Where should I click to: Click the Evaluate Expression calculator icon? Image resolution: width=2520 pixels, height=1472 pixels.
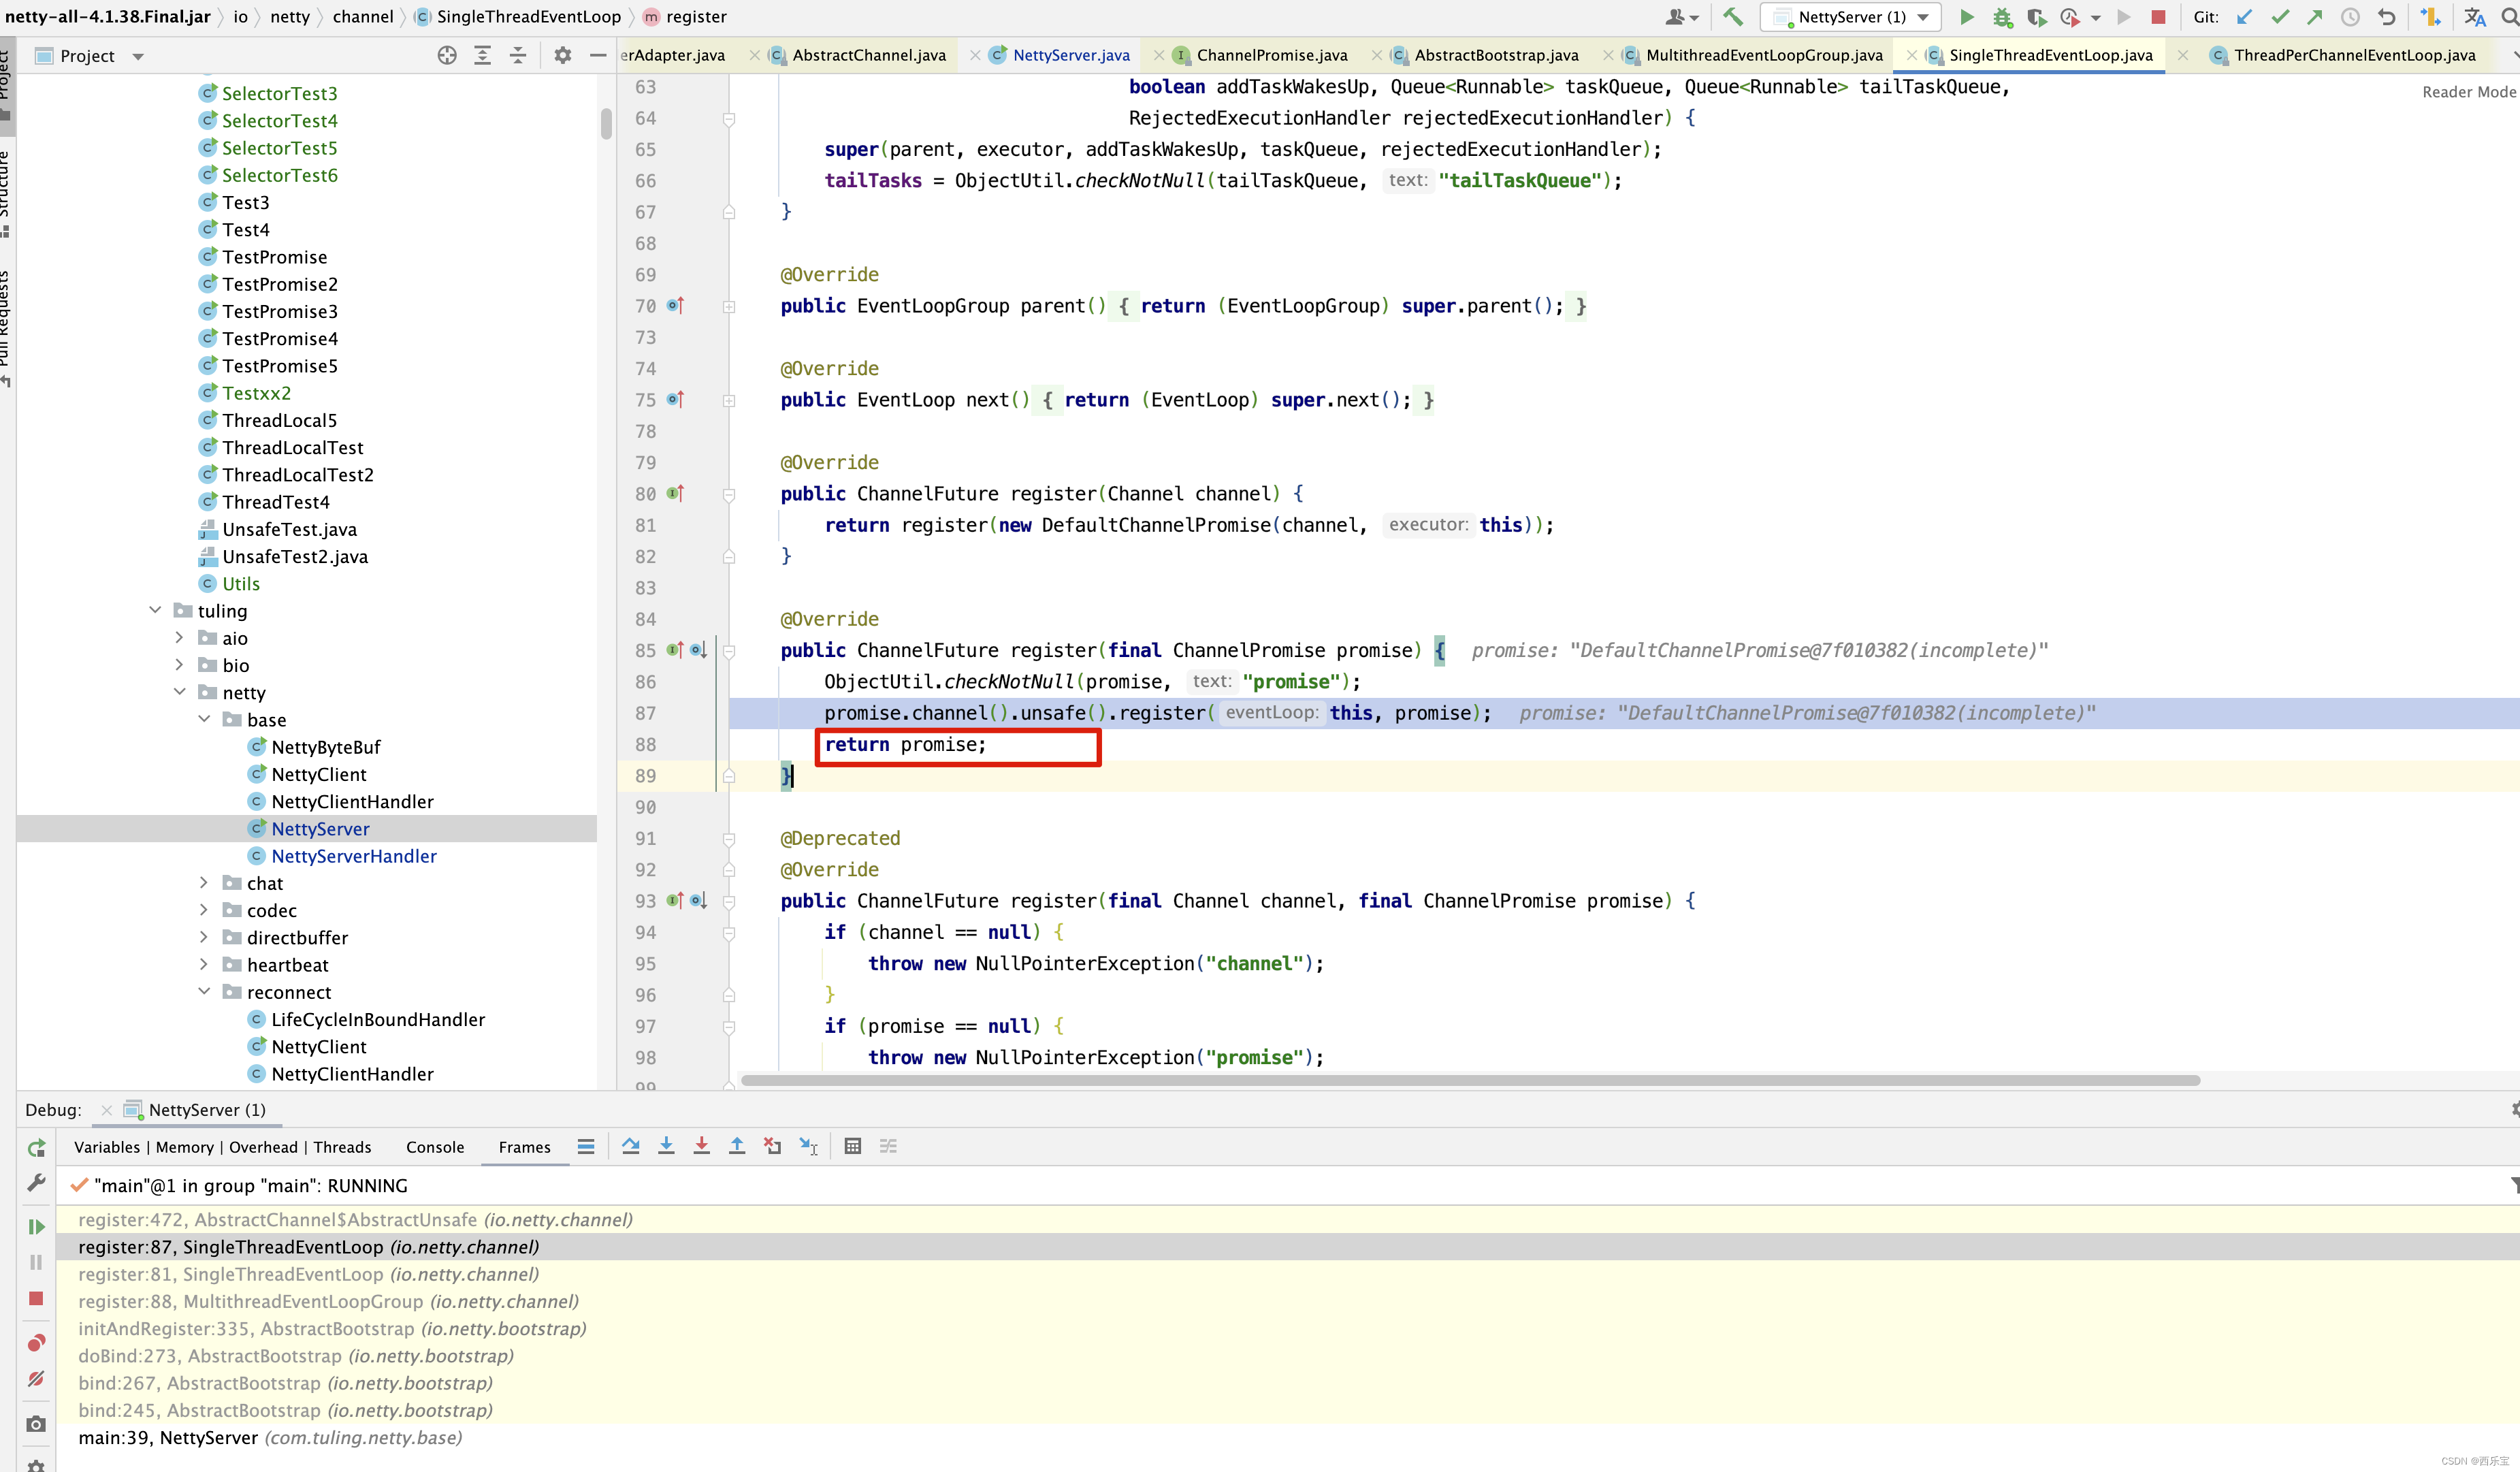(x=852, y=1146)
